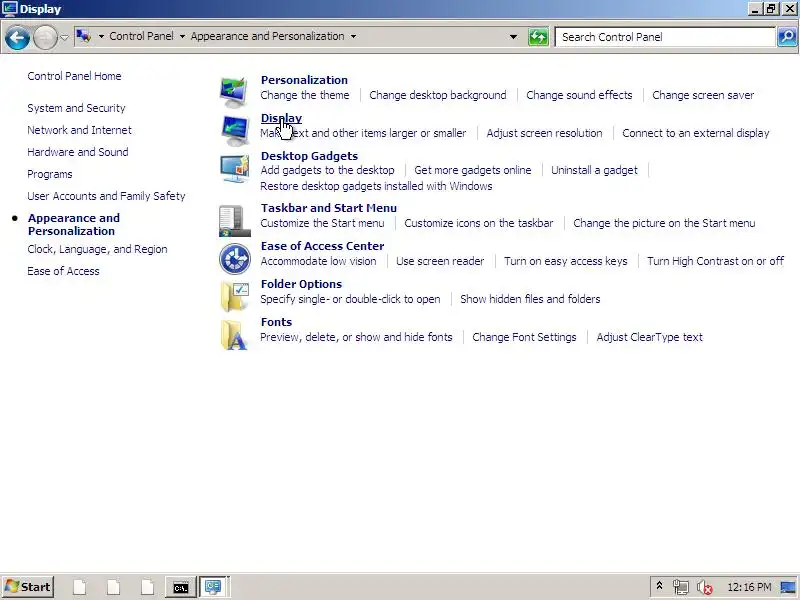Click Change desktop background

[438, 95]
